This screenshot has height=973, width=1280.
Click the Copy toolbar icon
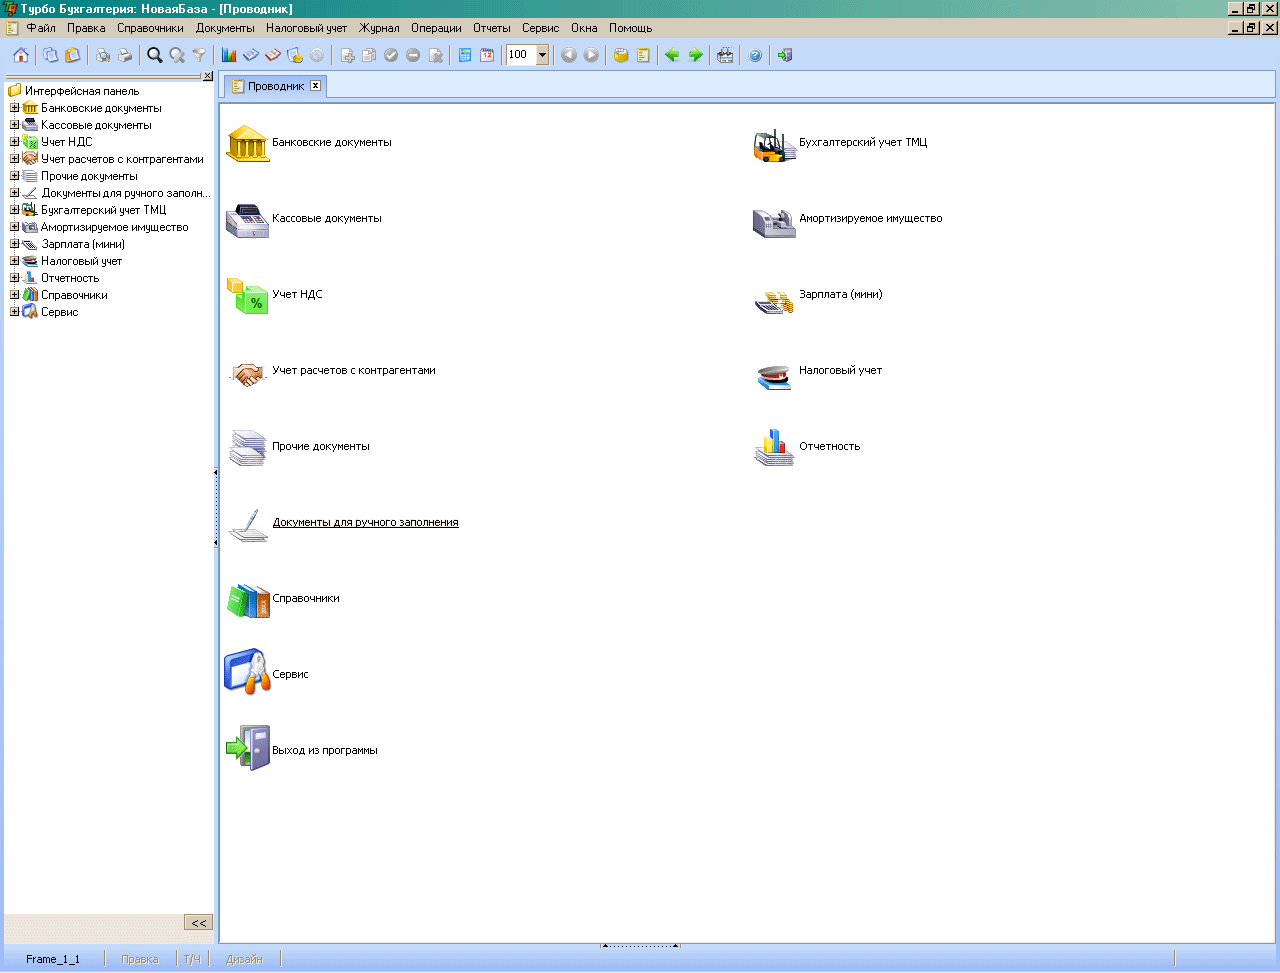click(x=50, y=55)
